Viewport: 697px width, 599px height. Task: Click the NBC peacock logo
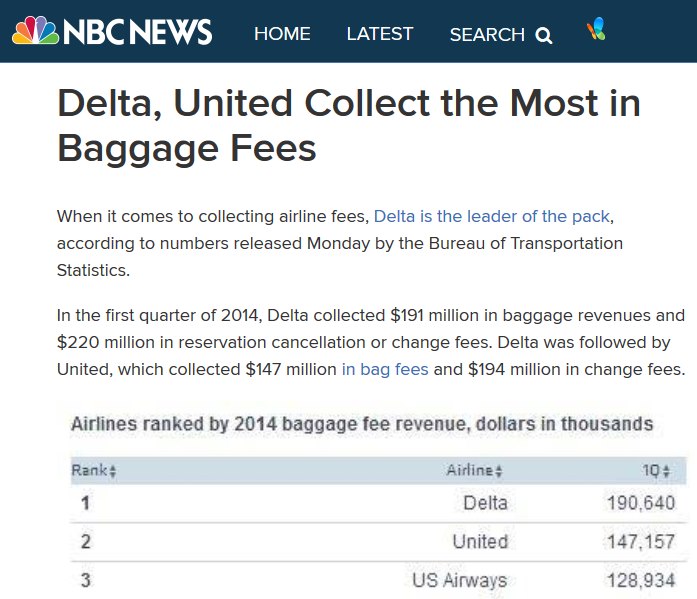point(35,31)
